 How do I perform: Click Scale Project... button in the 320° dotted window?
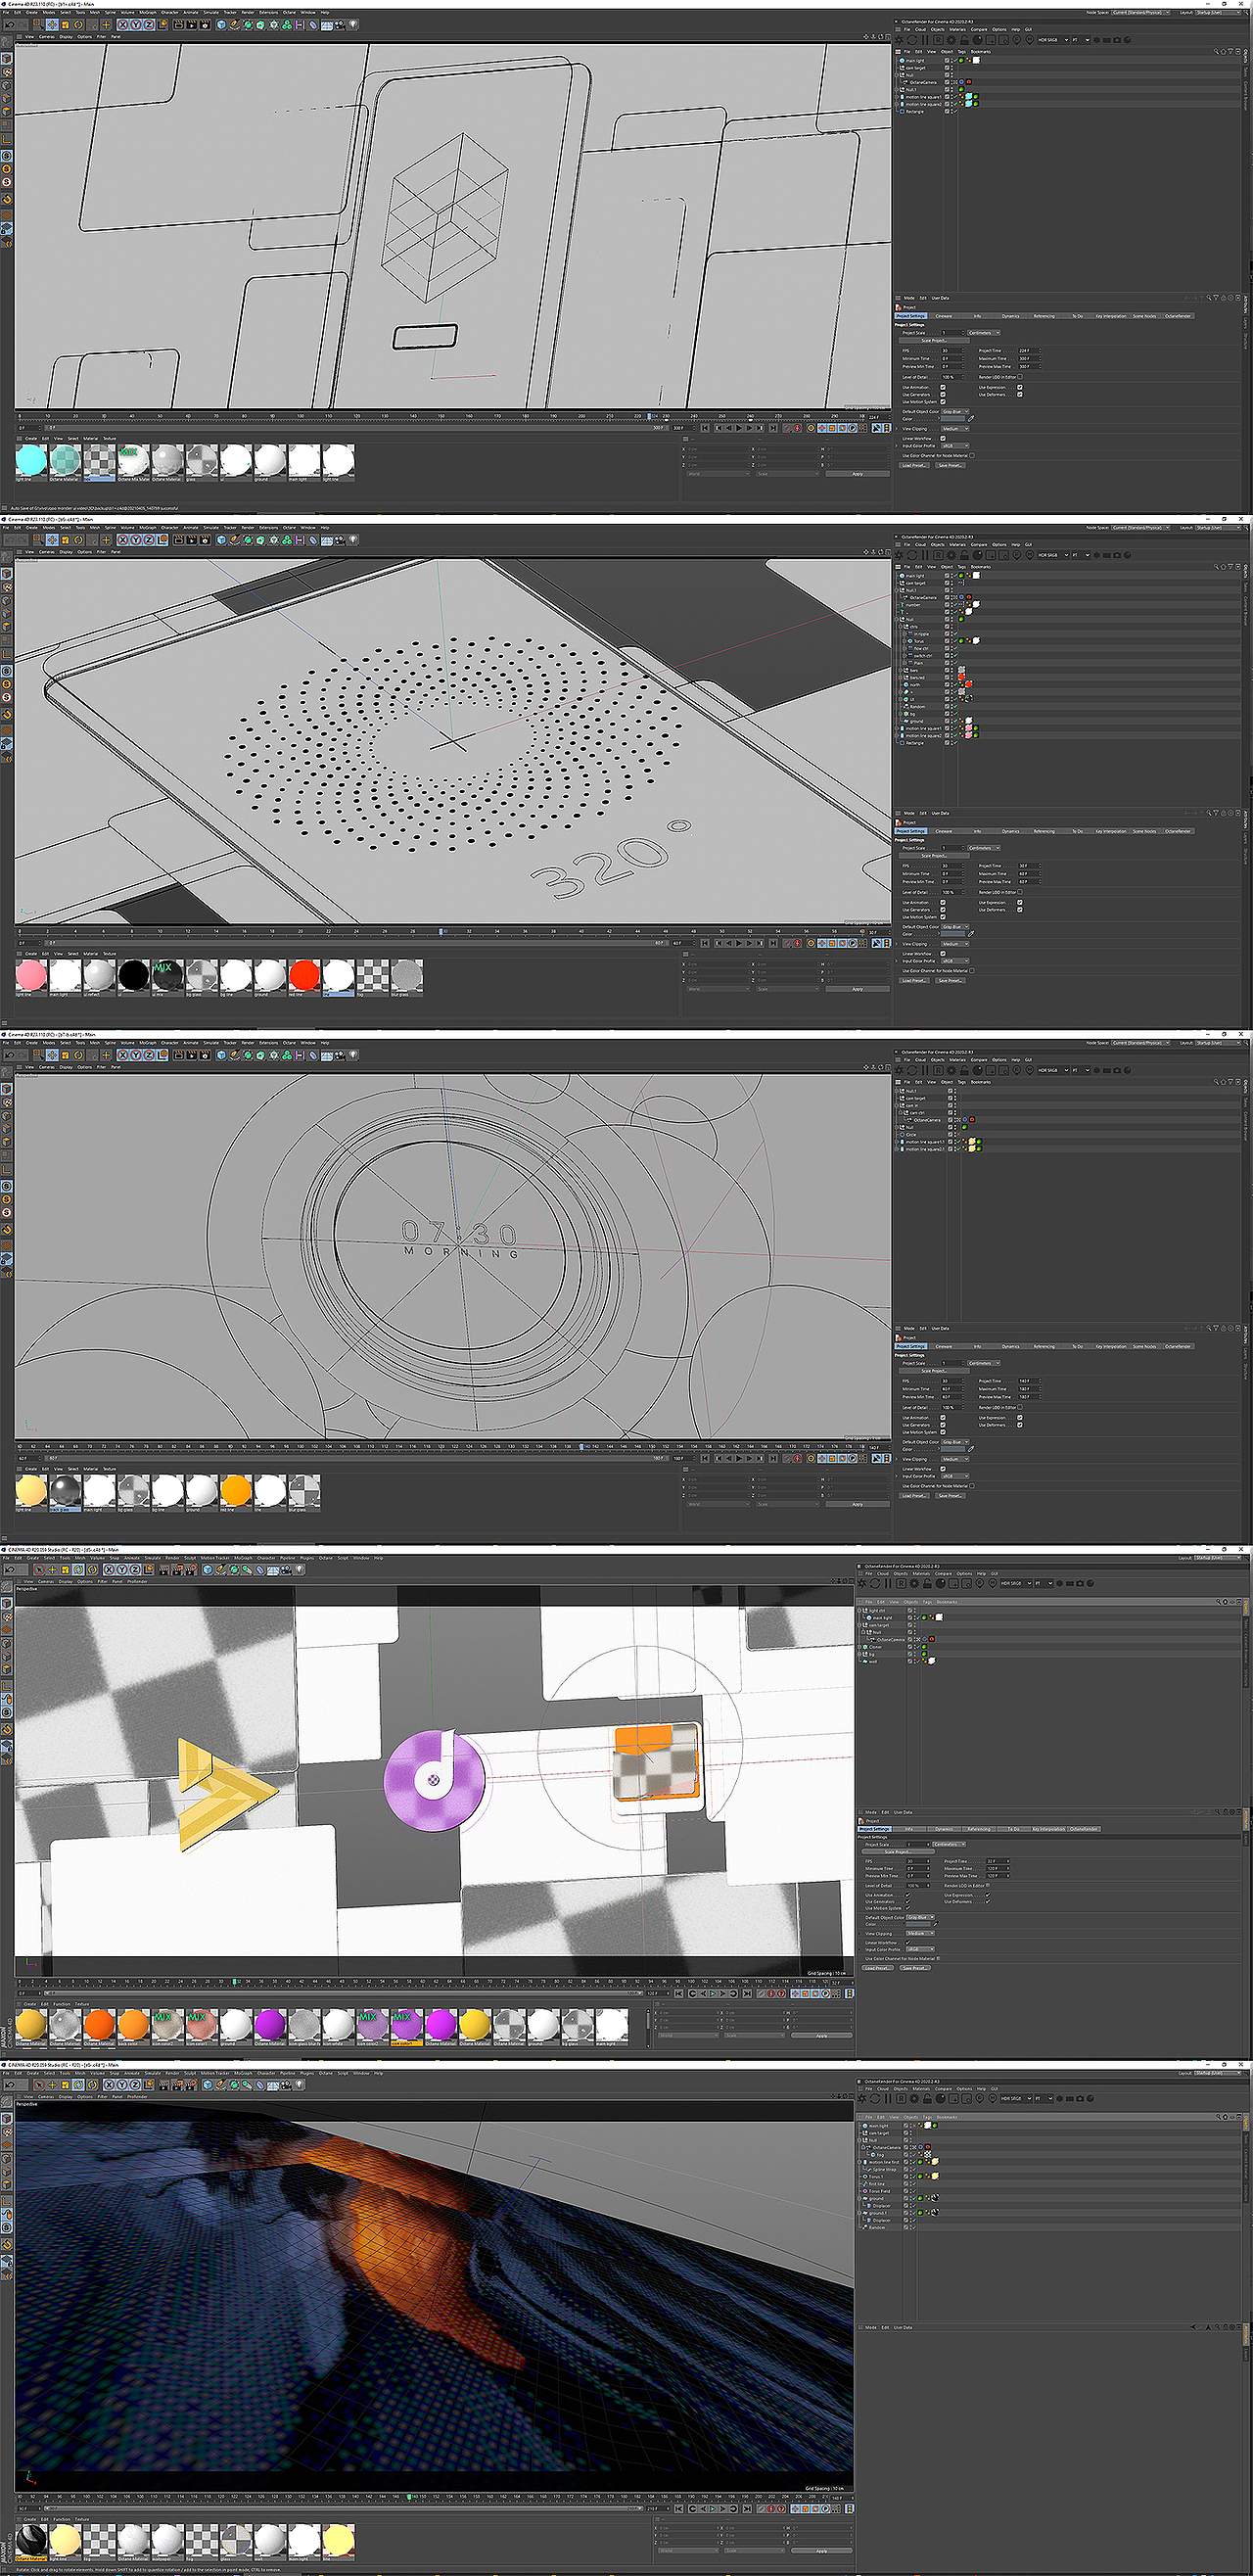(935, 856)
